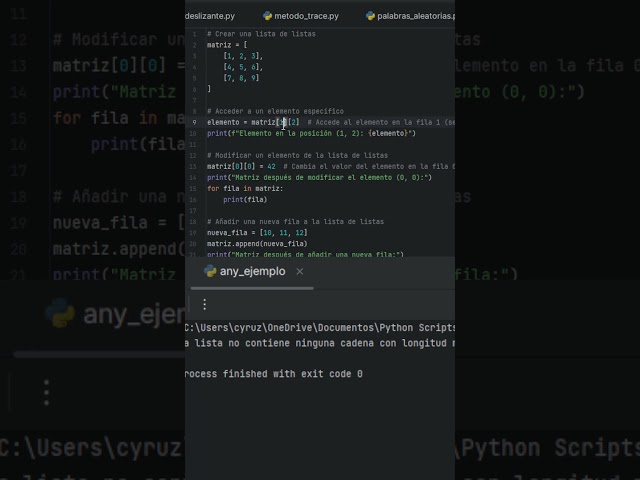The height and width of the screenshot is (480, 640).
Task: Click the line 'matriz.append(nueva_fila)'
Action: click(x=257, y=243)
